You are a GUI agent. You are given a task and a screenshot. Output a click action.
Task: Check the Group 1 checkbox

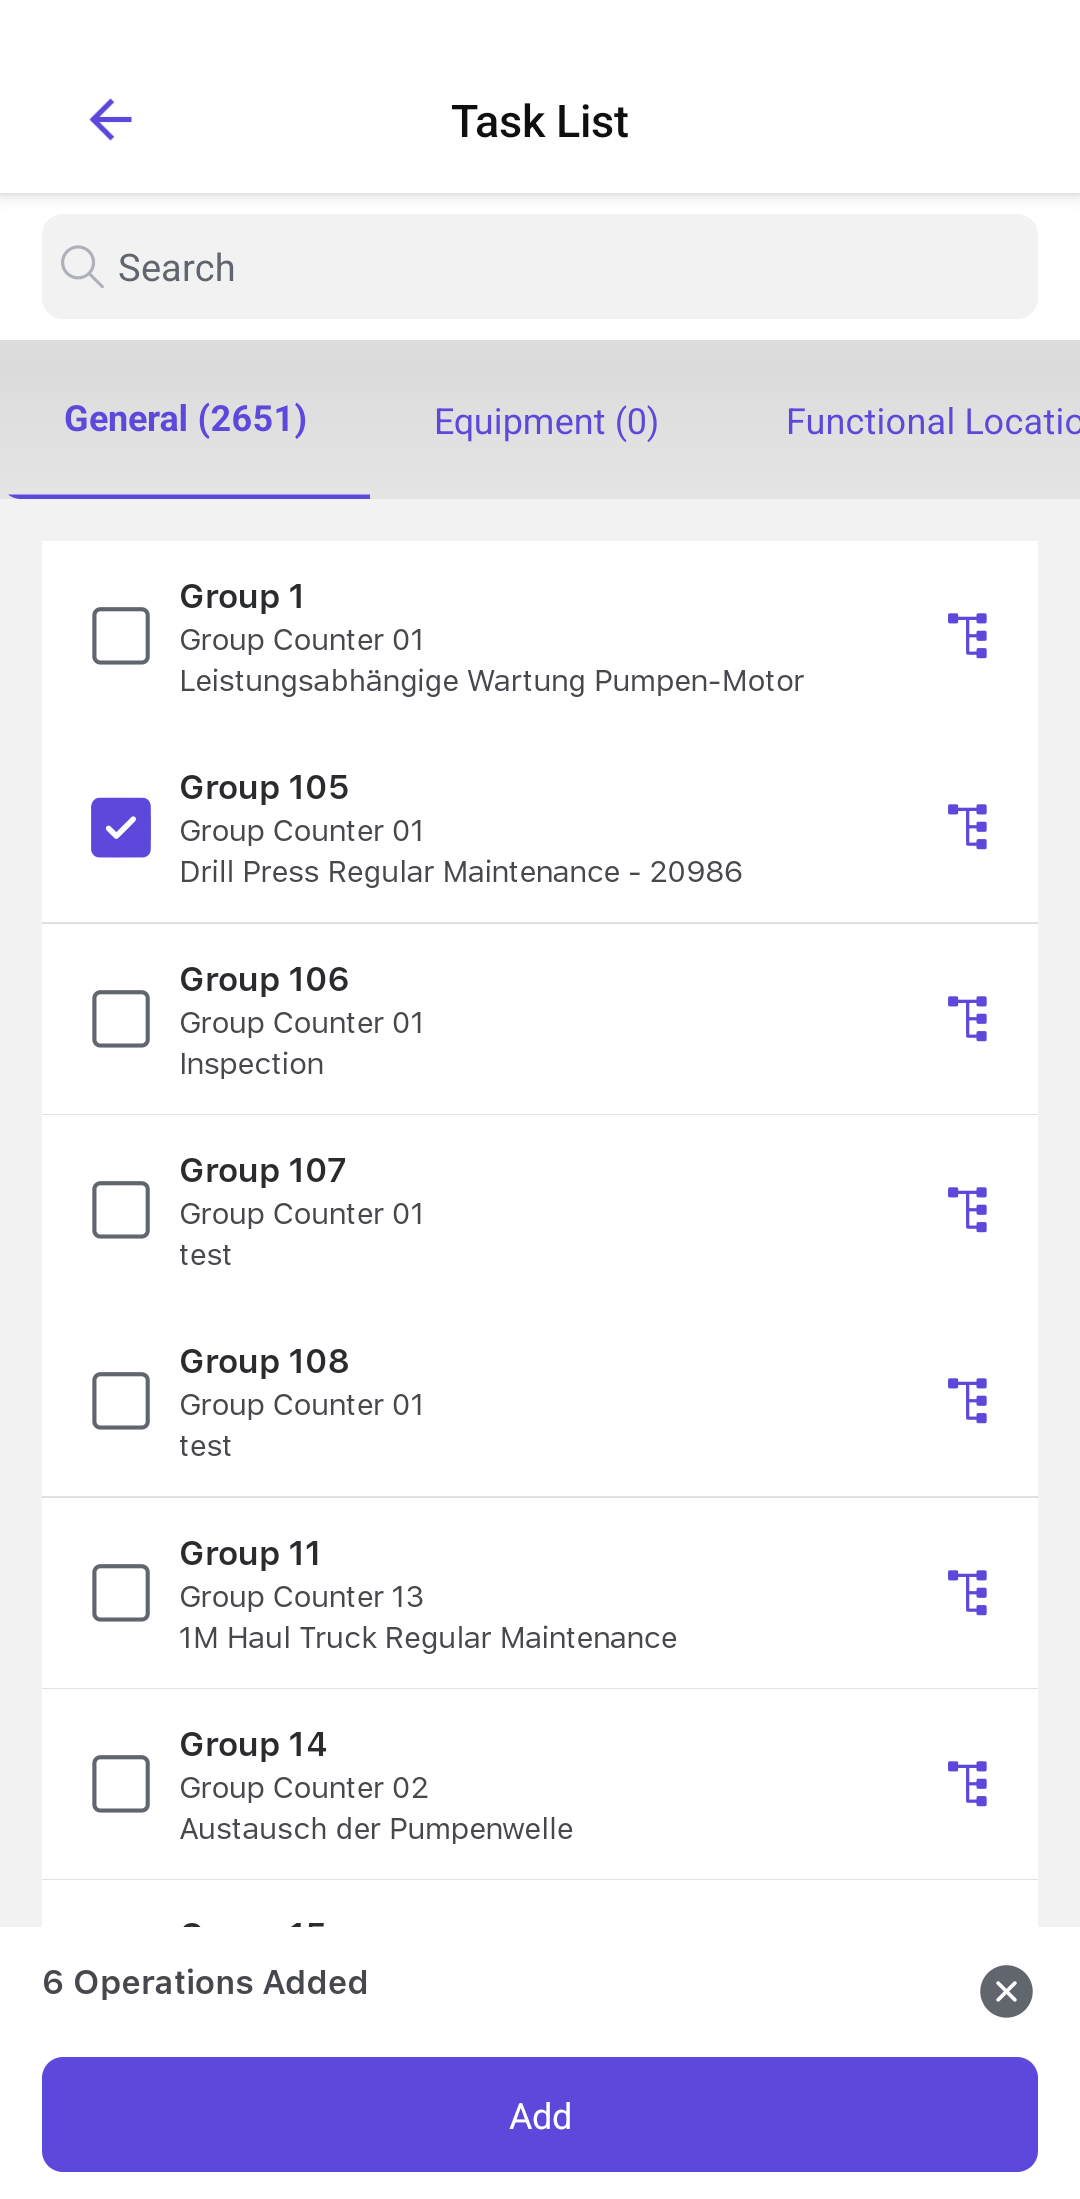point(121,636)
